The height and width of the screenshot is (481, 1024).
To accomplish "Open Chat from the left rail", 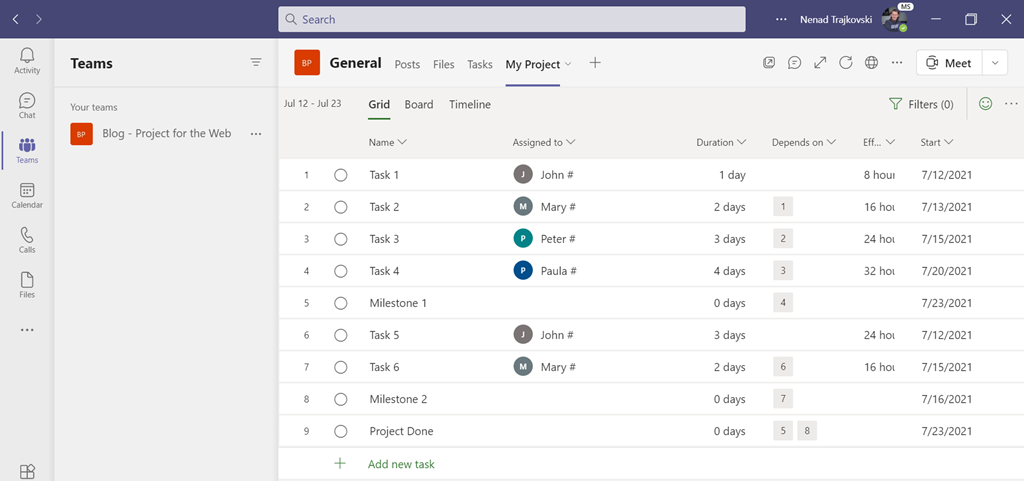I will coord(27,105).
